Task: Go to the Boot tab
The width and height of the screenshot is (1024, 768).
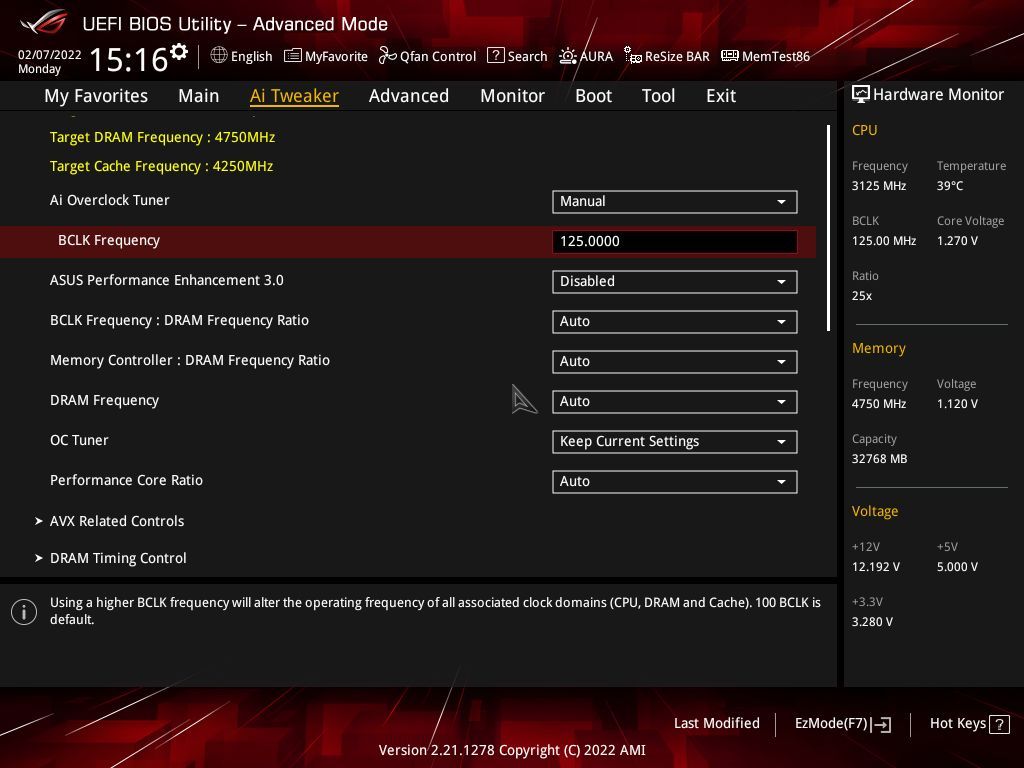Action: (x=594, y=96)
